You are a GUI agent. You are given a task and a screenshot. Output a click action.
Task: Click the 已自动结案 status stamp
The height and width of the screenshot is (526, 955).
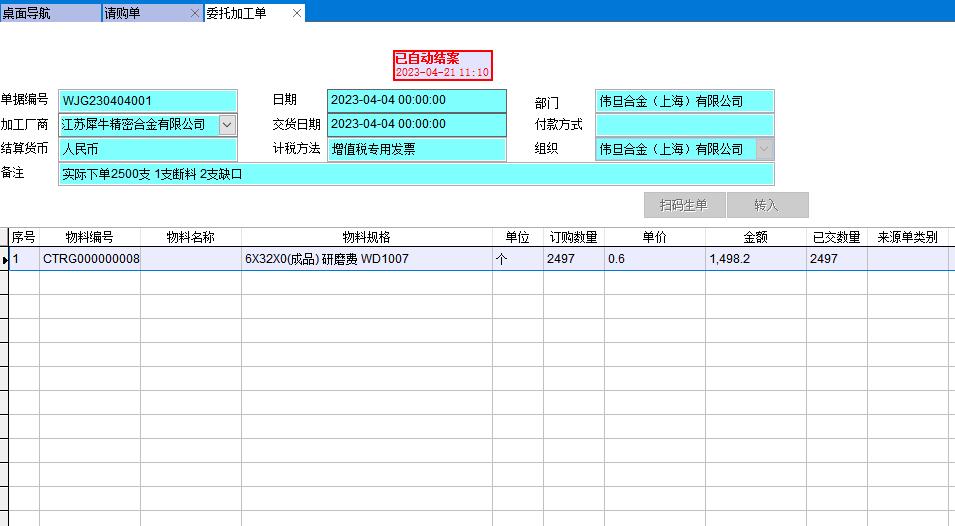click(442, 65)
